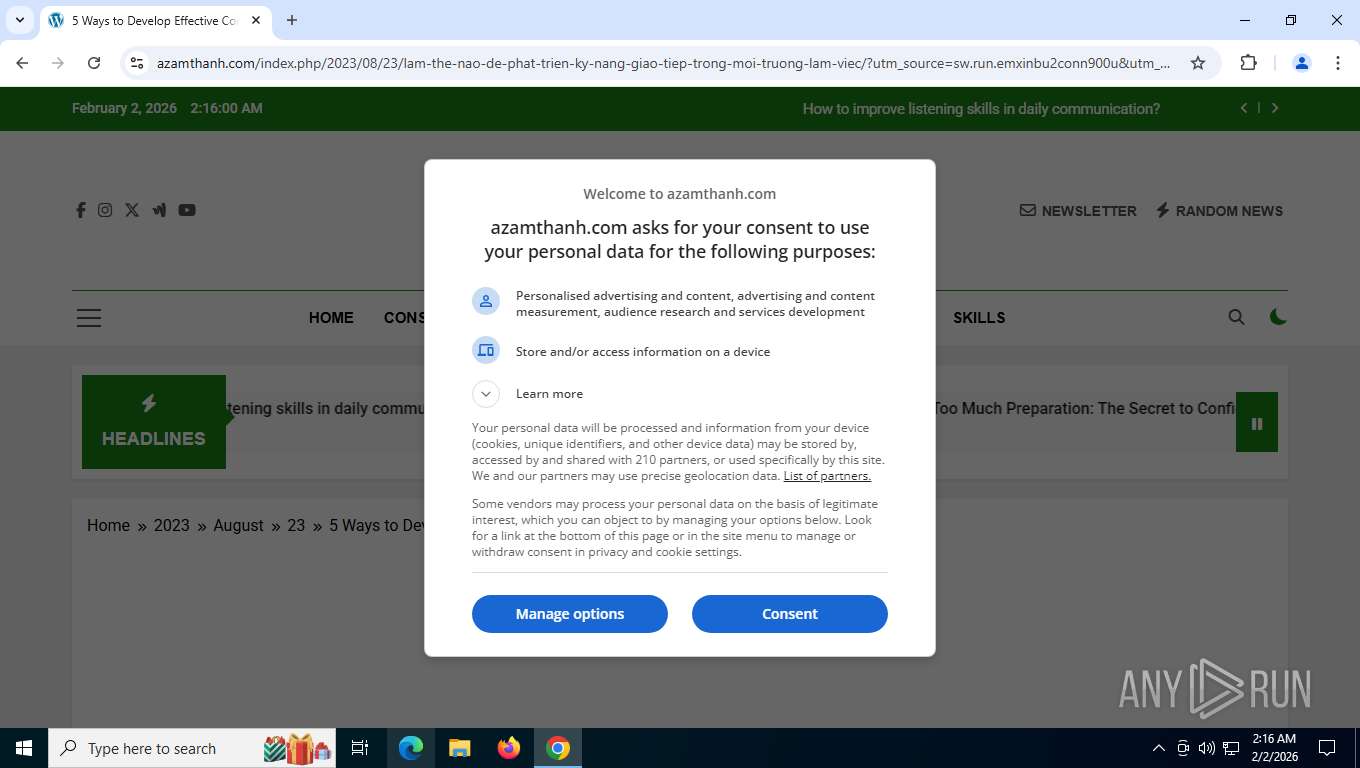The height and width of the screenshot is (768, 1360).
Task: Expand the Learn more chevron
Action: [x=485, y=394]
